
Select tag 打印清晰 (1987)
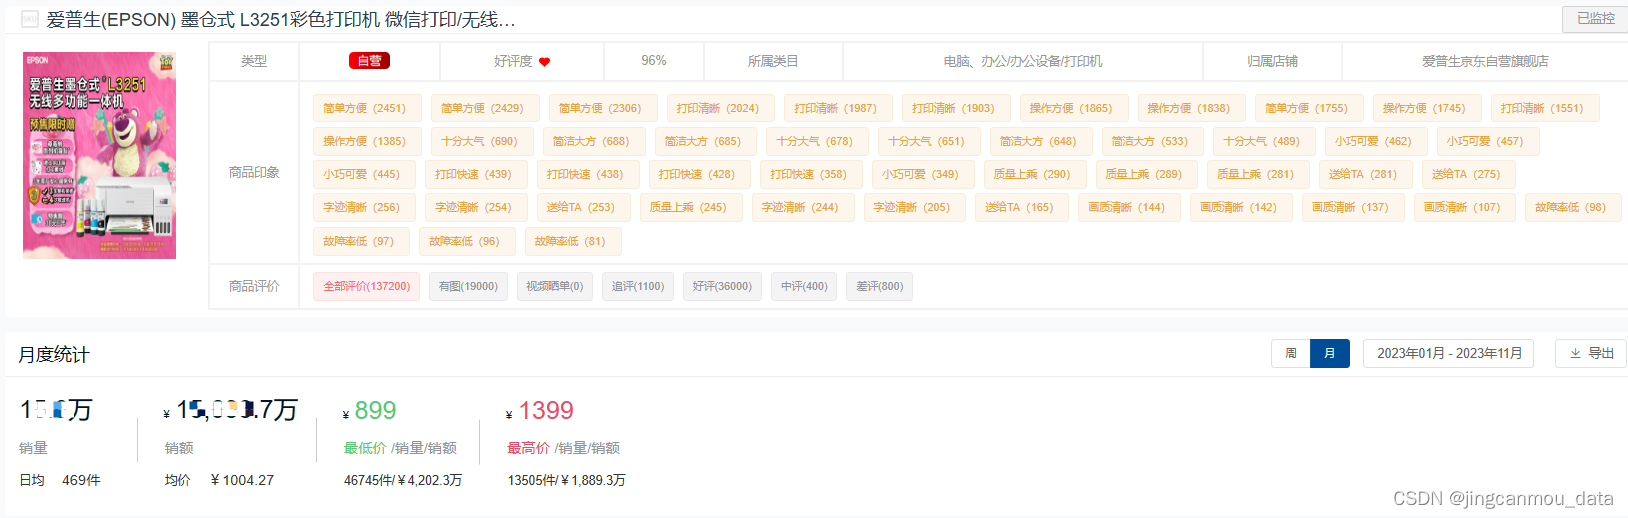tap(836, 108)
